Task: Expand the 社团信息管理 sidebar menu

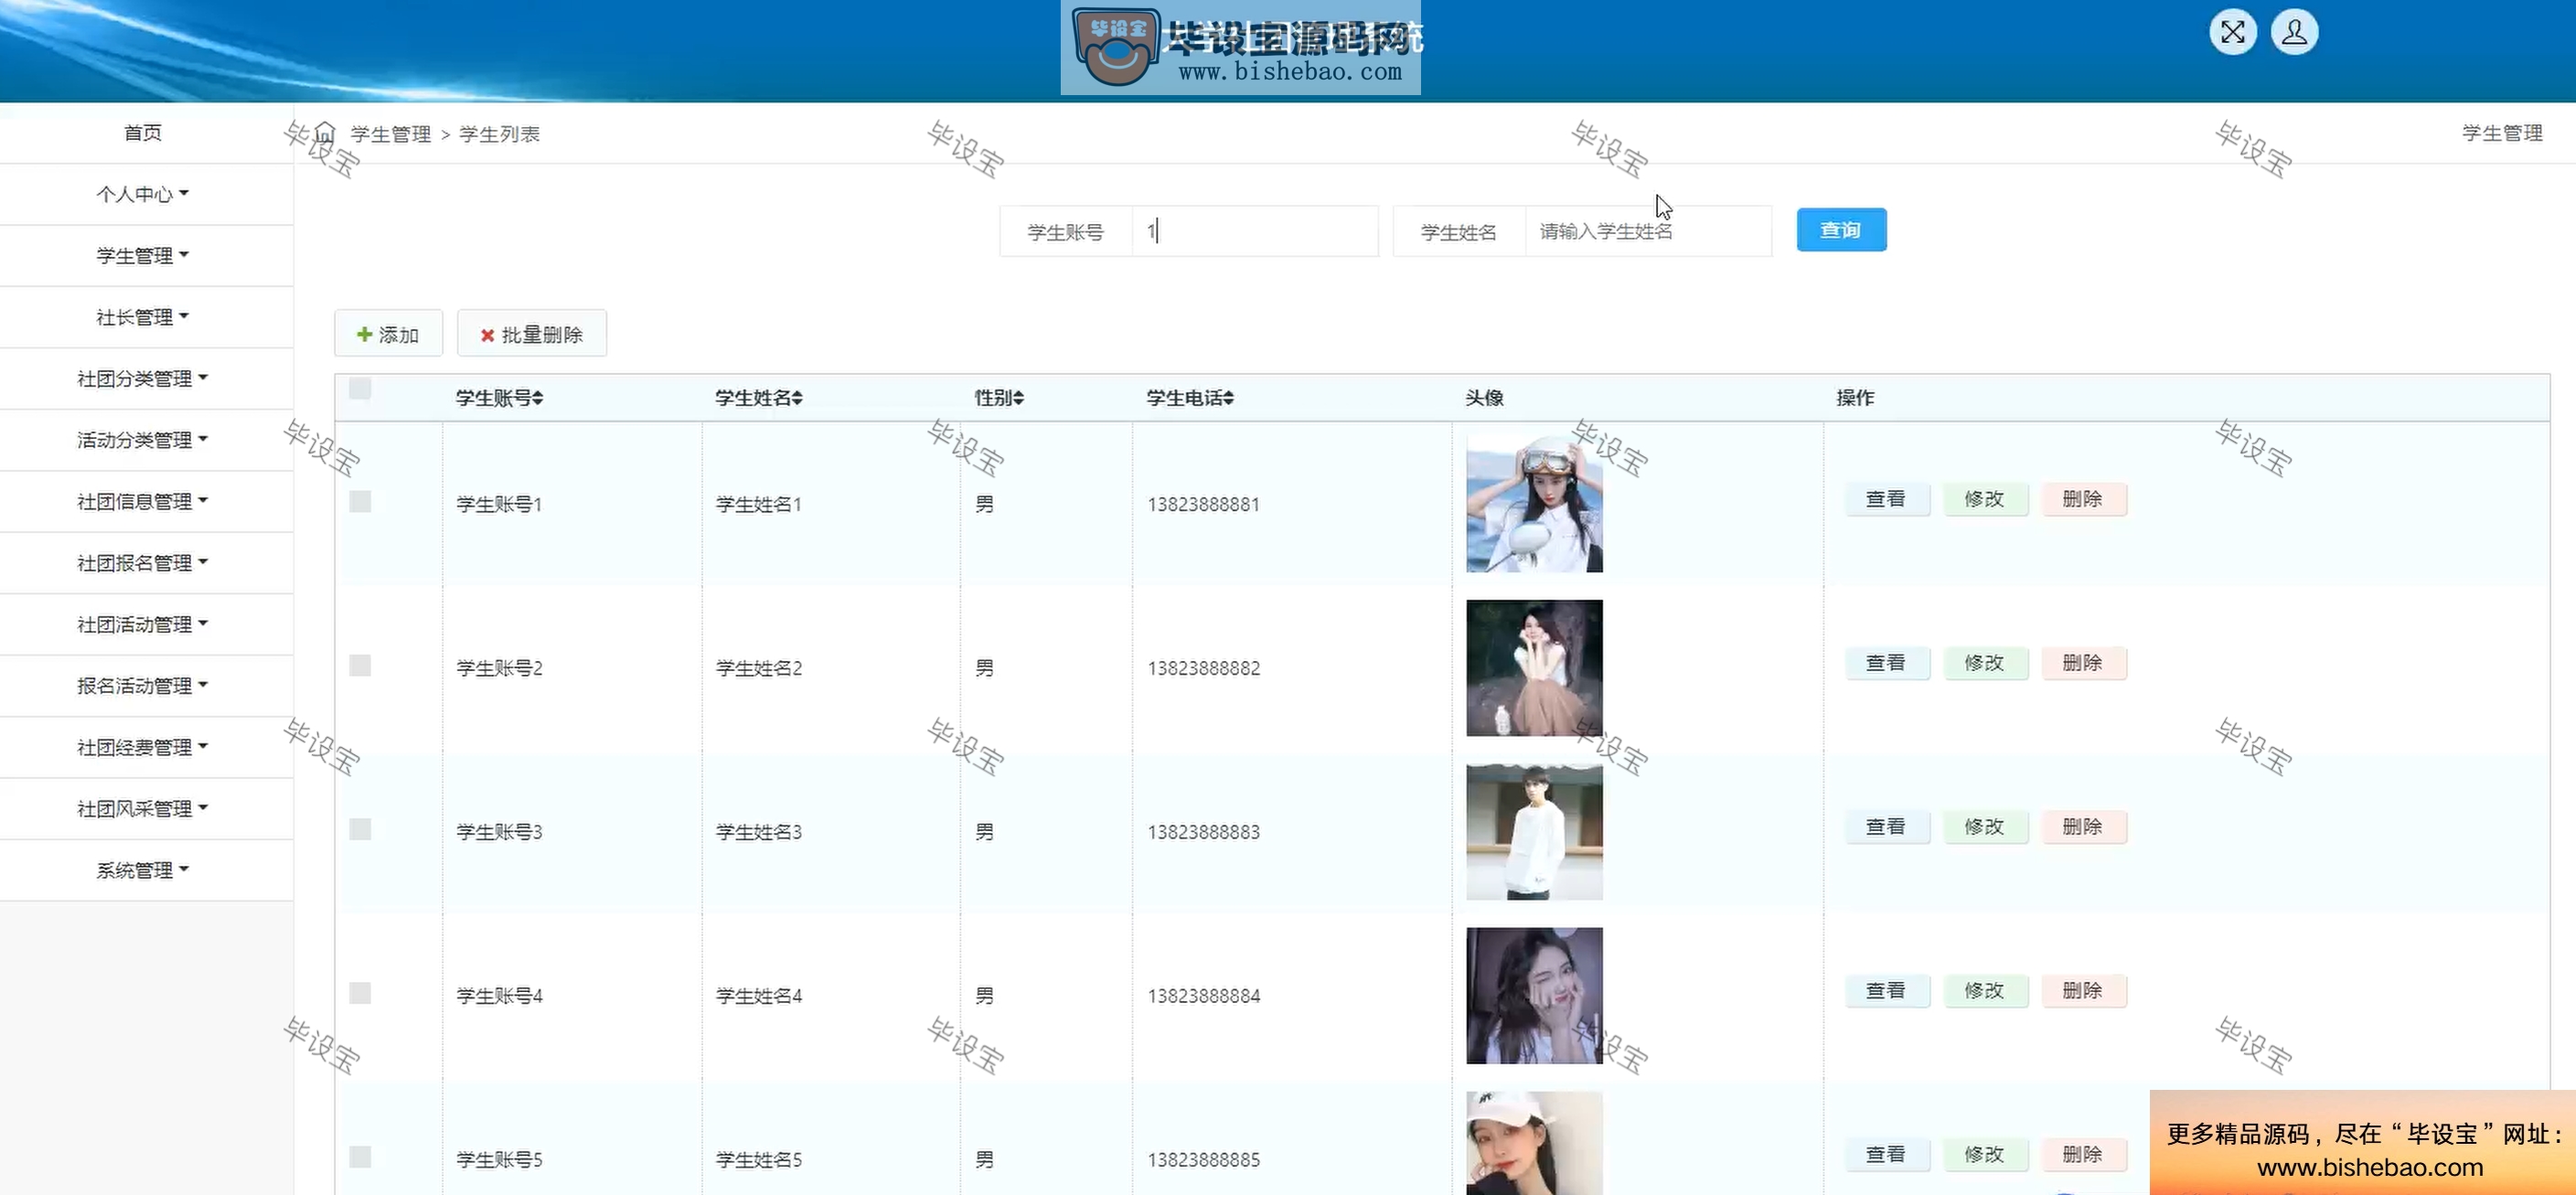Action: coord(146,501)
